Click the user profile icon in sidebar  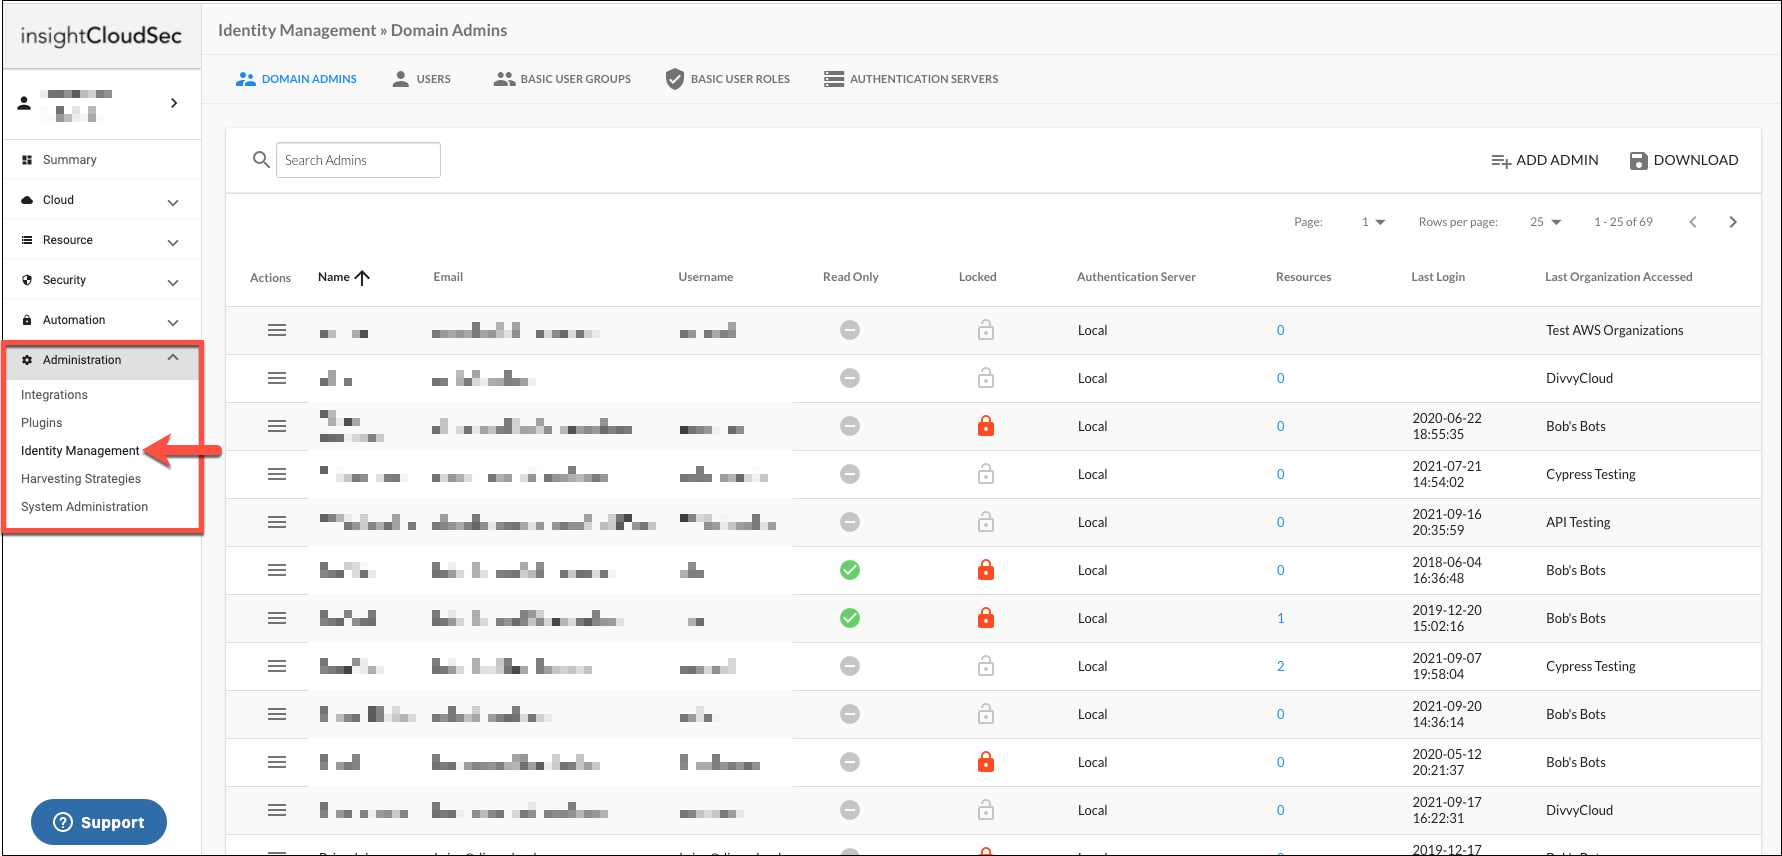coord(25,103)
